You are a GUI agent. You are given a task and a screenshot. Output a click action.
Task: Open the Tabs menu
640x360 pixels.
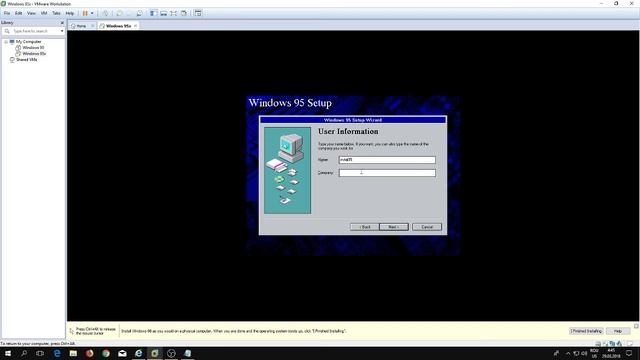coord(56,13)
